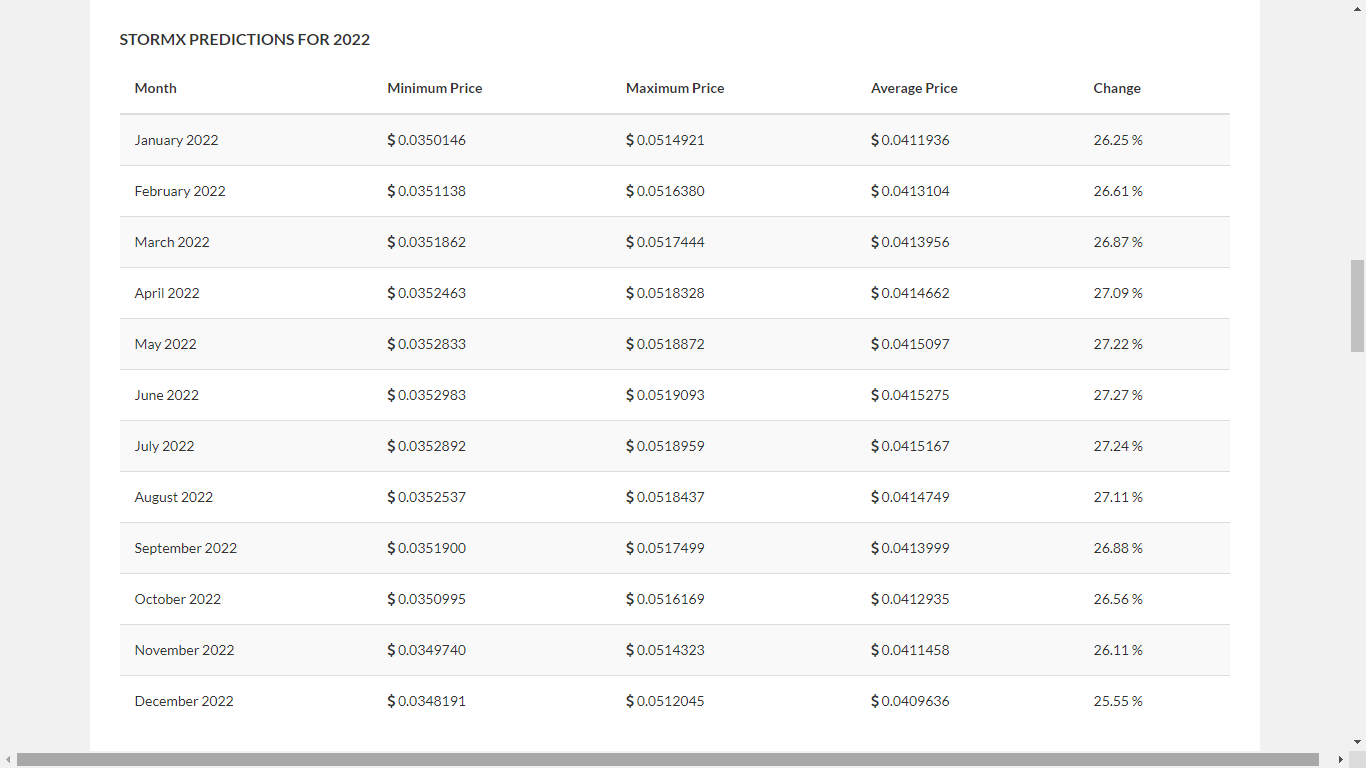
Task: Click the Change column header
Action: 1117,88
